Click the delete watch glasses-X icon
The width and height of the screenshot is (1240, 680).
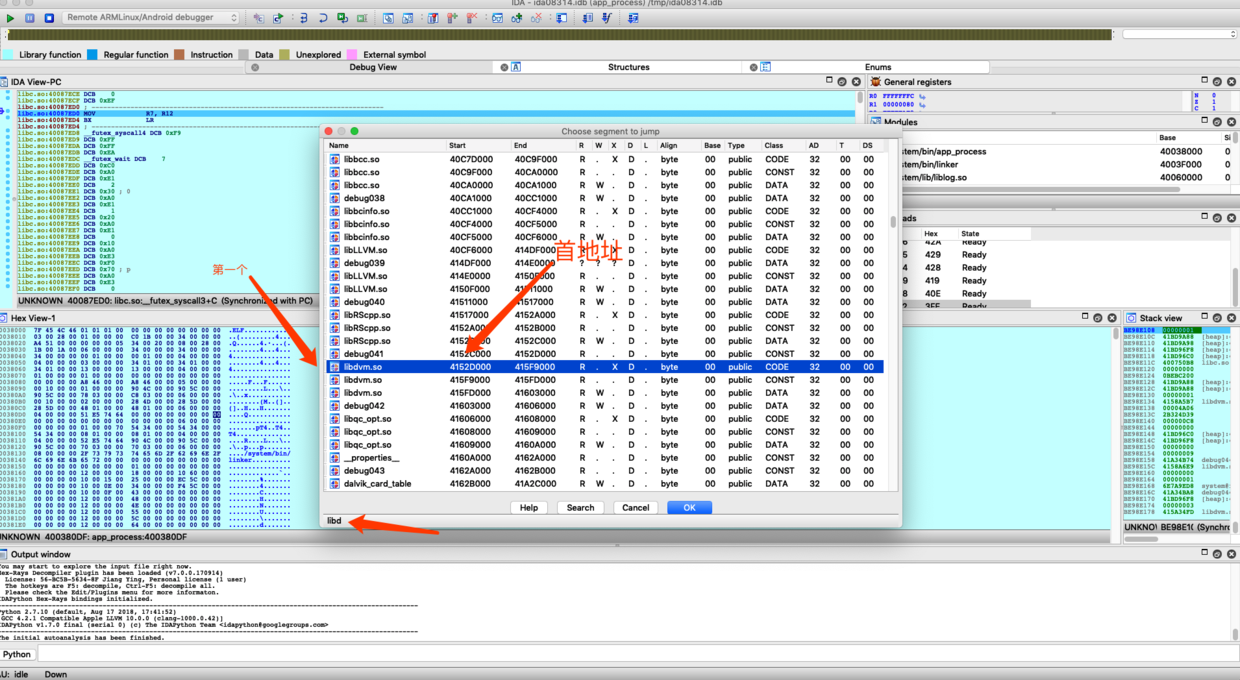pos(536,18)
